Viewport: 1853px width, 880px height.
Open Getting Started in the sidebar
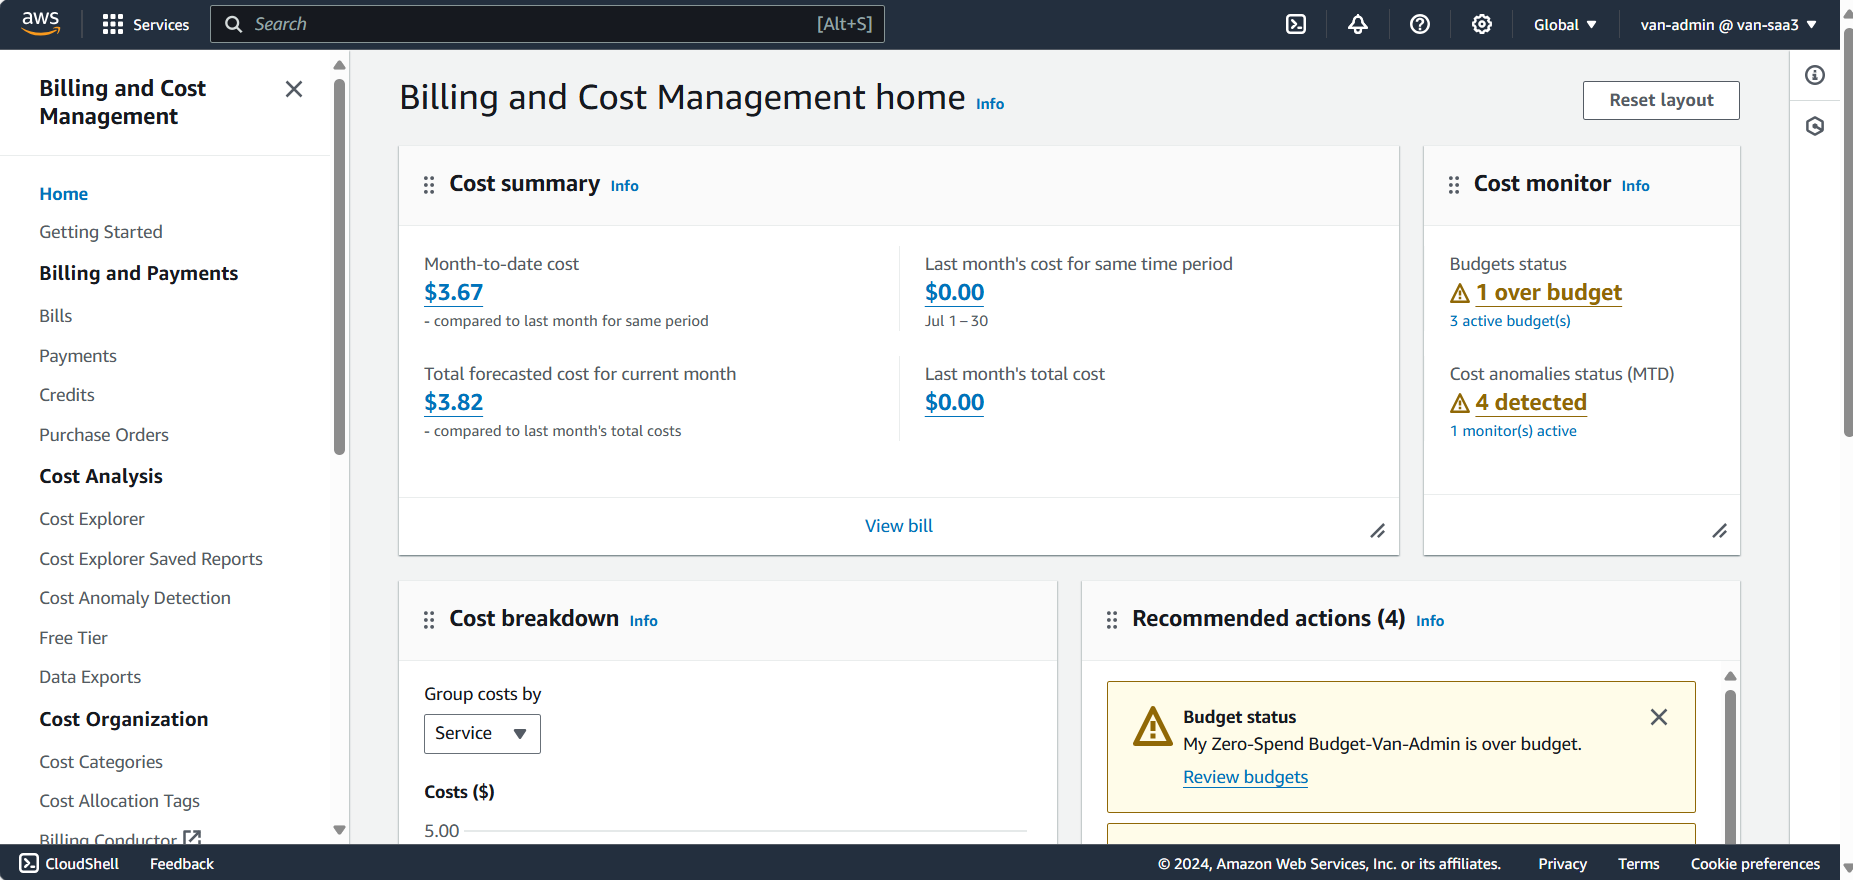101,232
